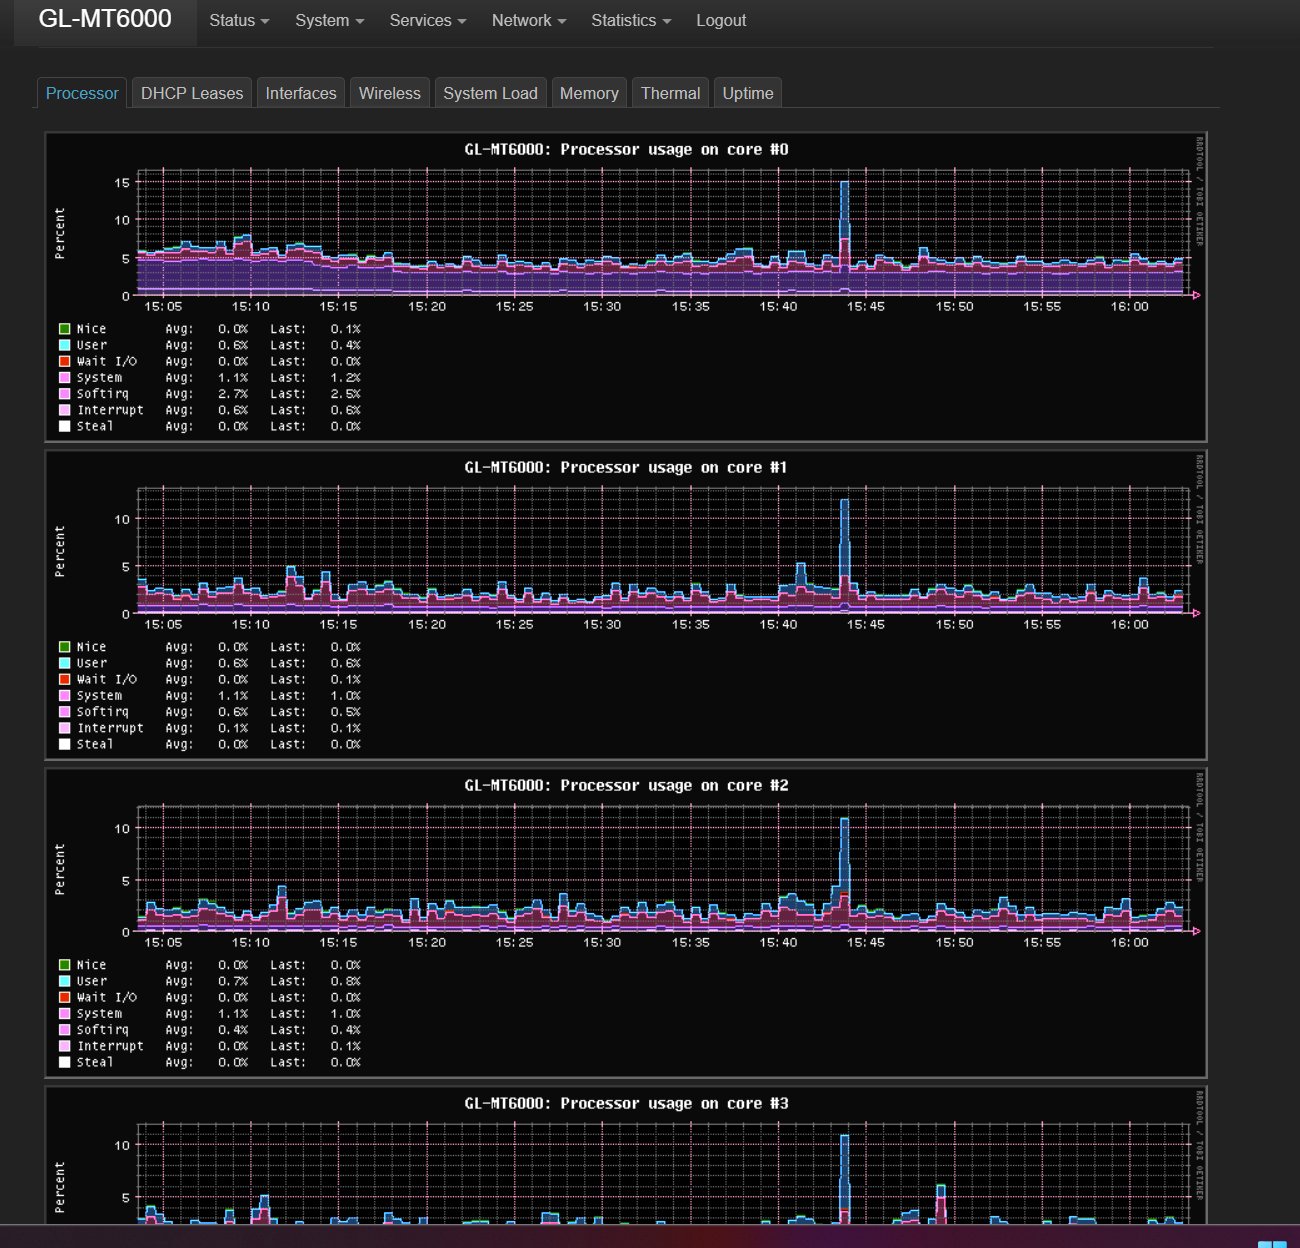Click the core #3 processor usage graph

pos(626,1155)
